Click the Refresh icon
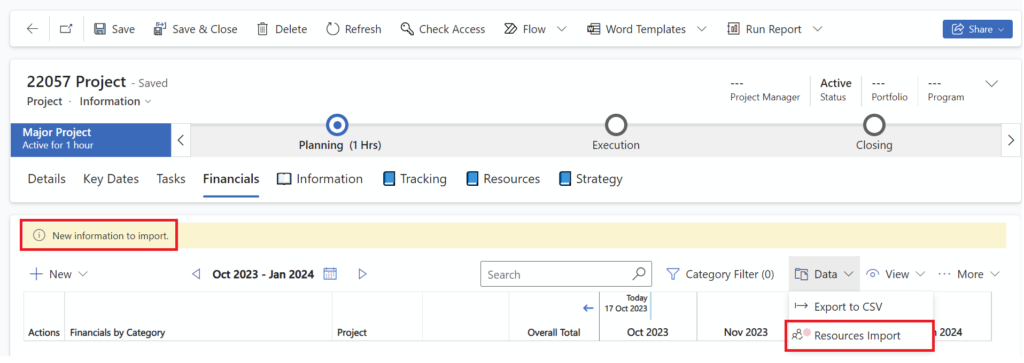The width and height of the screenshot is (1024, 363). [332, 29]
